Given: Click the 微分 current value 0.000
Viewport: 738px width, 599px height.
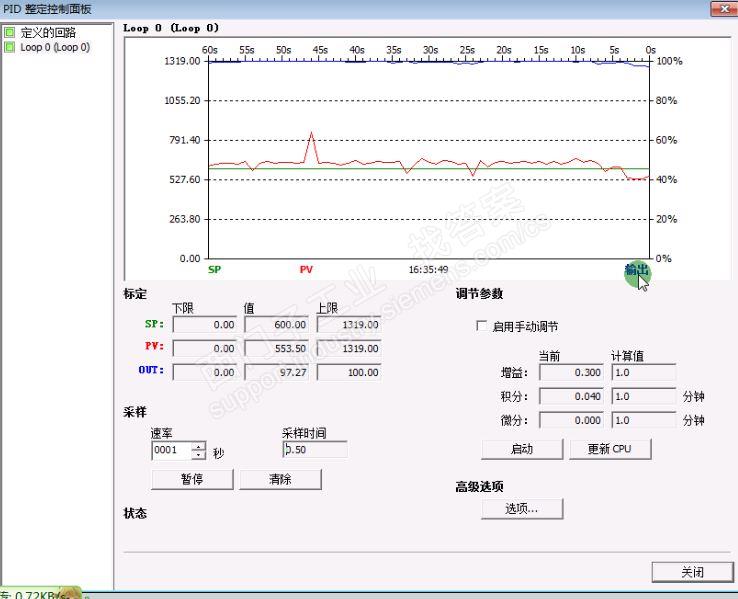Looking at the screenshot, I should pos(571,420).
